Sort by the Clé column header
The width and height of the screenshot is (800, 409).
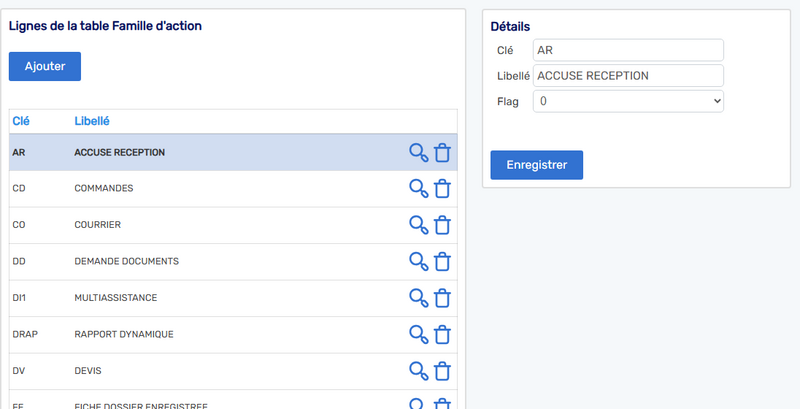pyautogui.click(x=21, y=121)
